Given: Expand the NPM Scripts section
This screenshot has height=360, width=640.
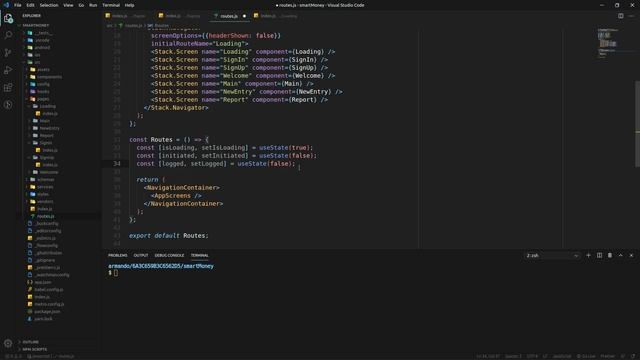Looking at the screenshot, I should tap(35, 349).
